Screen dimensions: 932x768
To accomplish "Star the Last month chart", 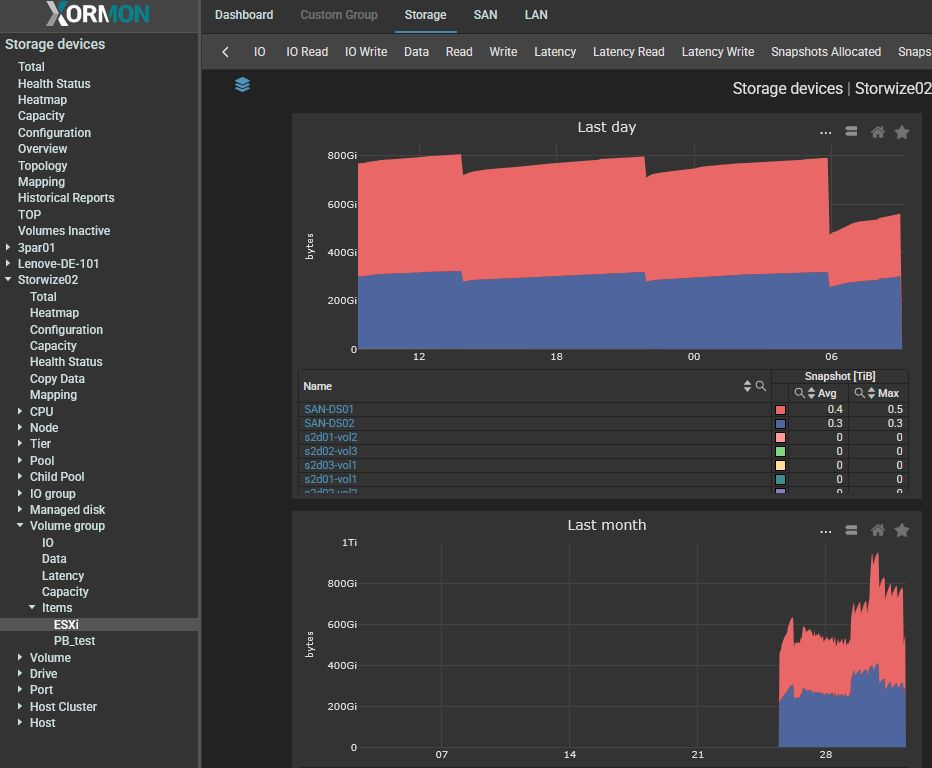I will [901, 530].
